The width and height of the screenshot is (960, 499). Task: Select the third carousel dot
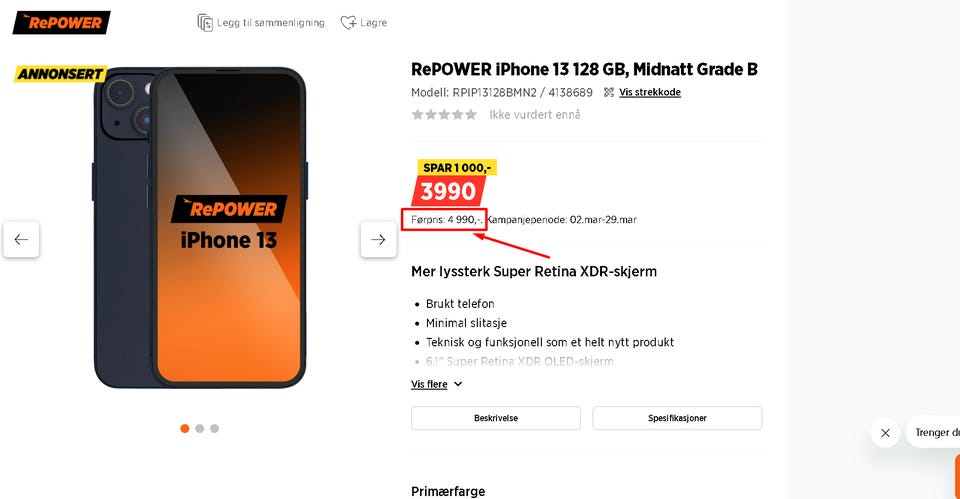coord(214,429)
